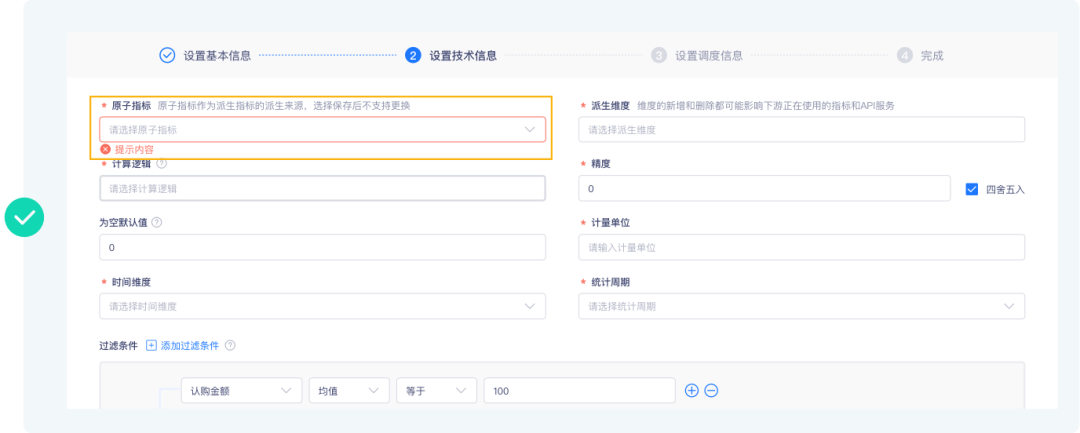This screenshot has height=433, width=1080.
Task: Expand the 时间维度 dropdown
Action: [x=322, y=306]
